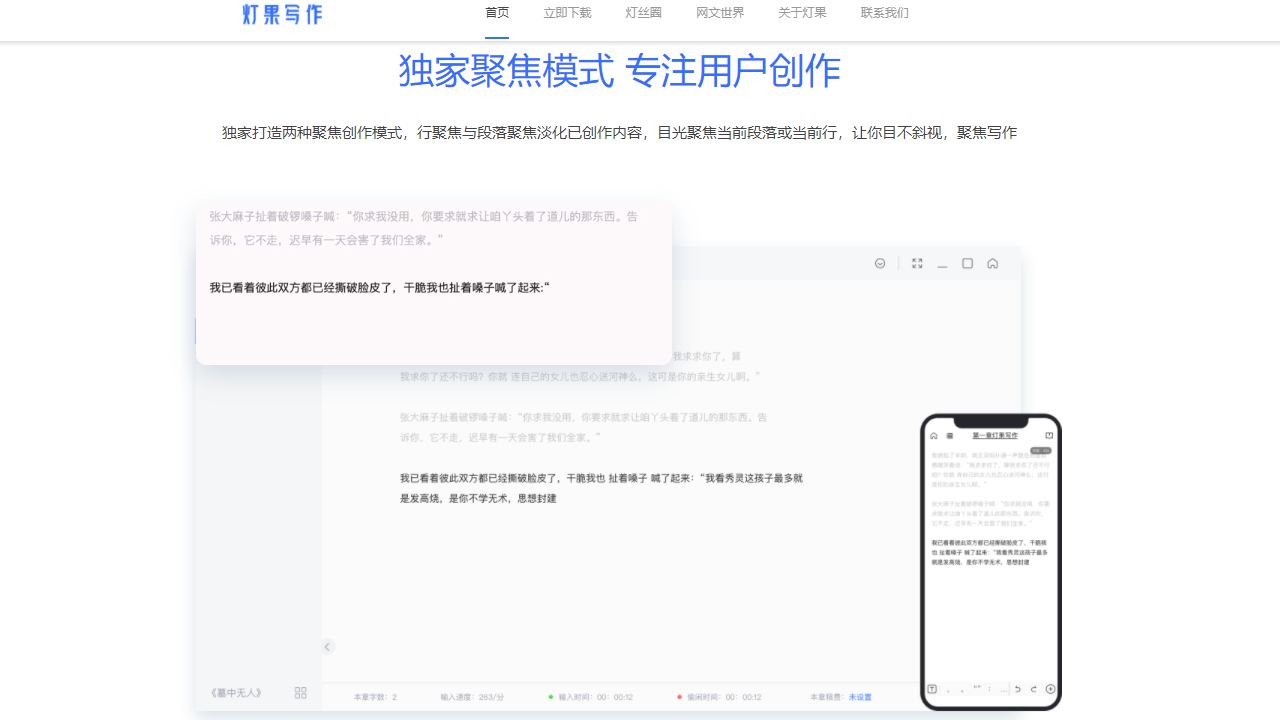Switch to the 网文世界 tab
Screen dimensions: 1280x720
[x=720, y=13]
